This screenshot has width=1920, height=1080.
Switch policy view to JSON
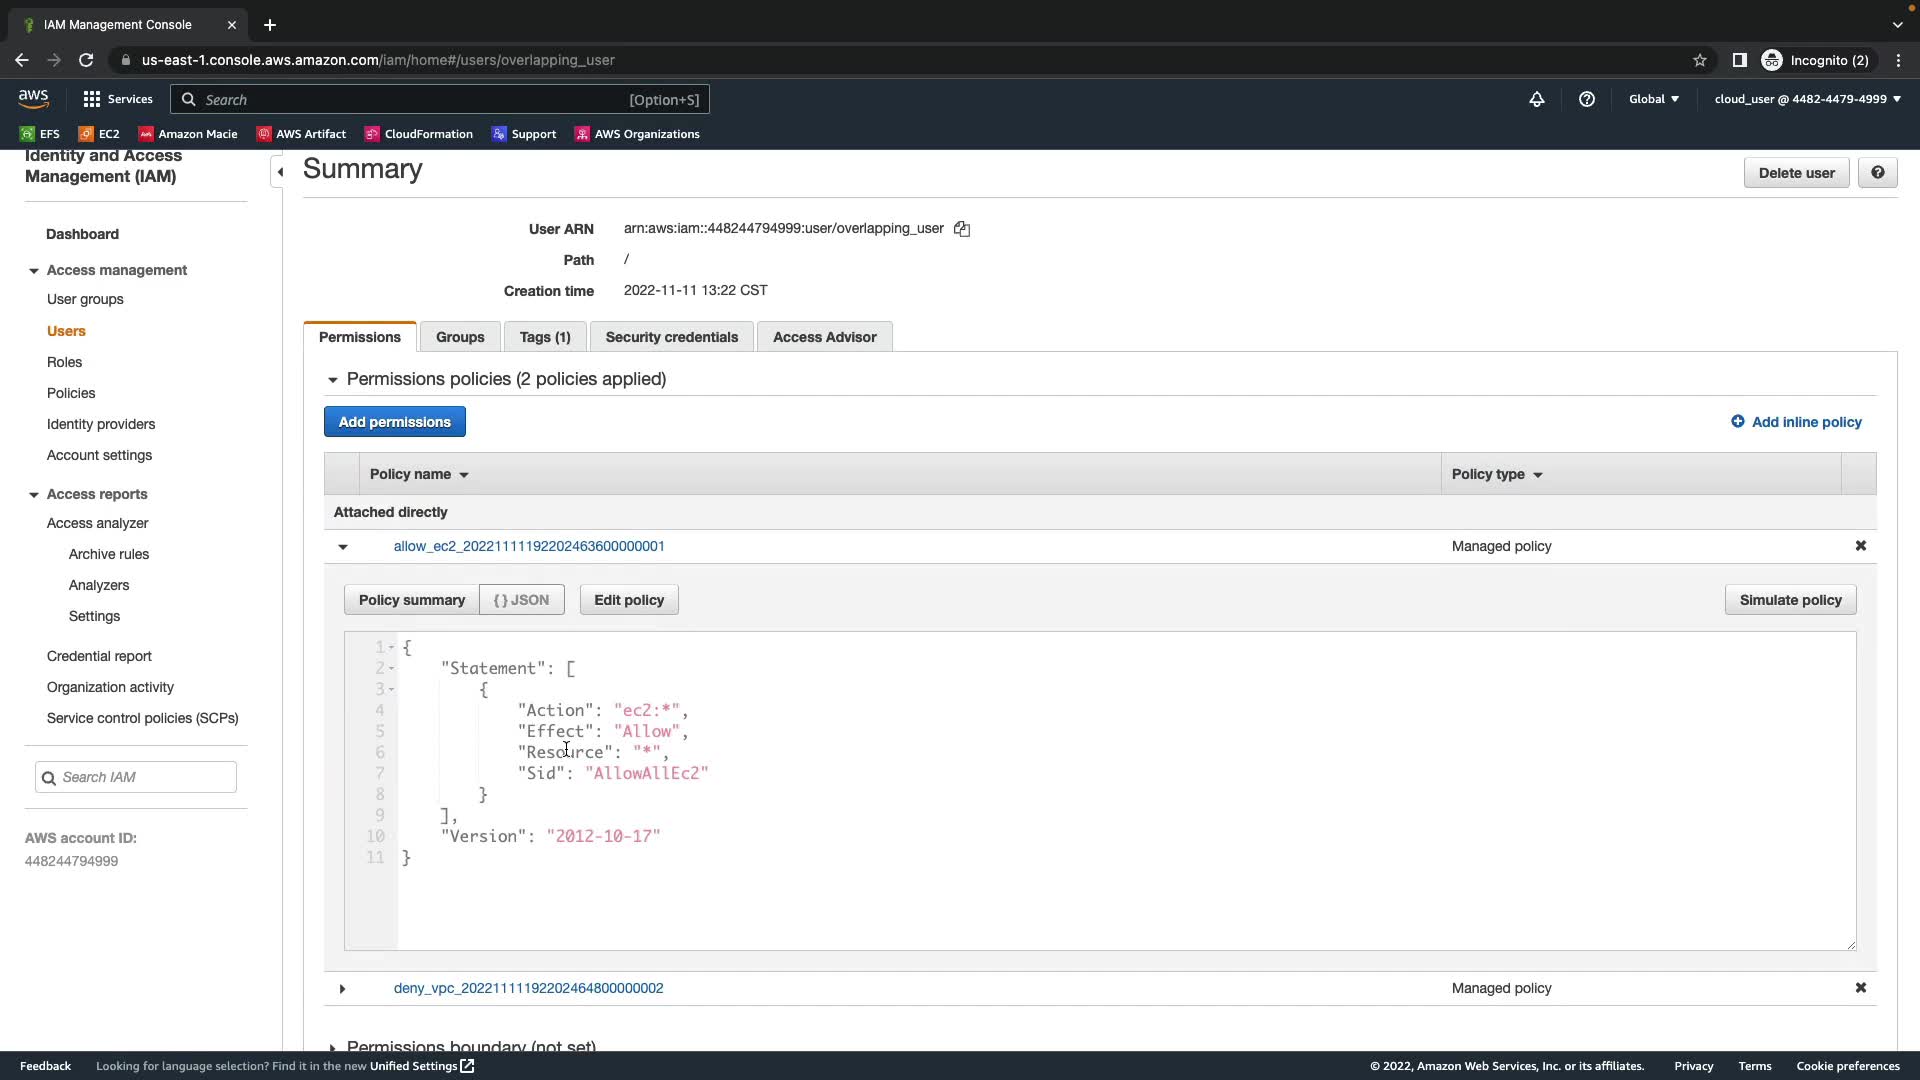coord(521,600)
